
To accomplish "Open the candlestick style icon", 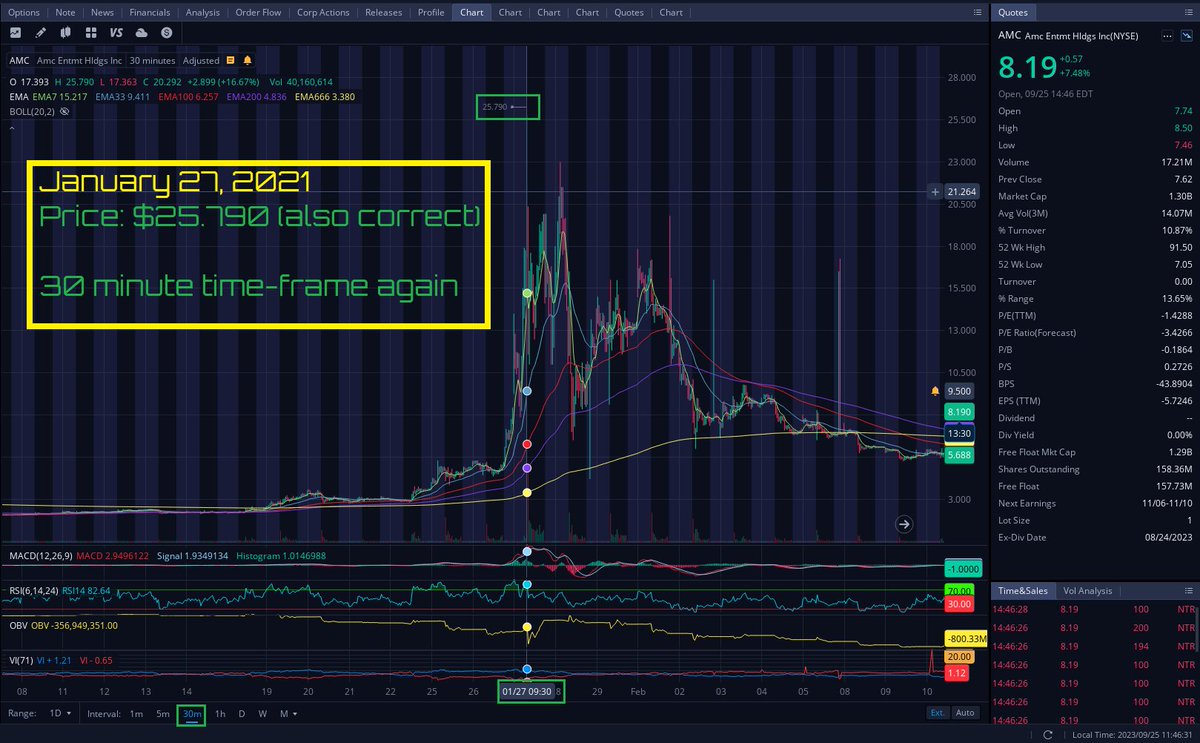I will [x=67, y=33].
